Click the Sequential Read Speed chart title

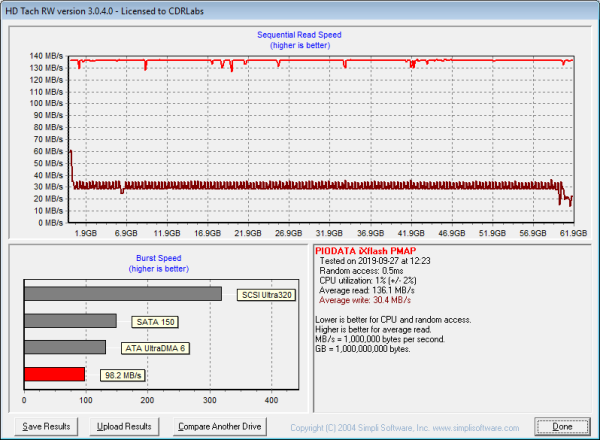299,35
